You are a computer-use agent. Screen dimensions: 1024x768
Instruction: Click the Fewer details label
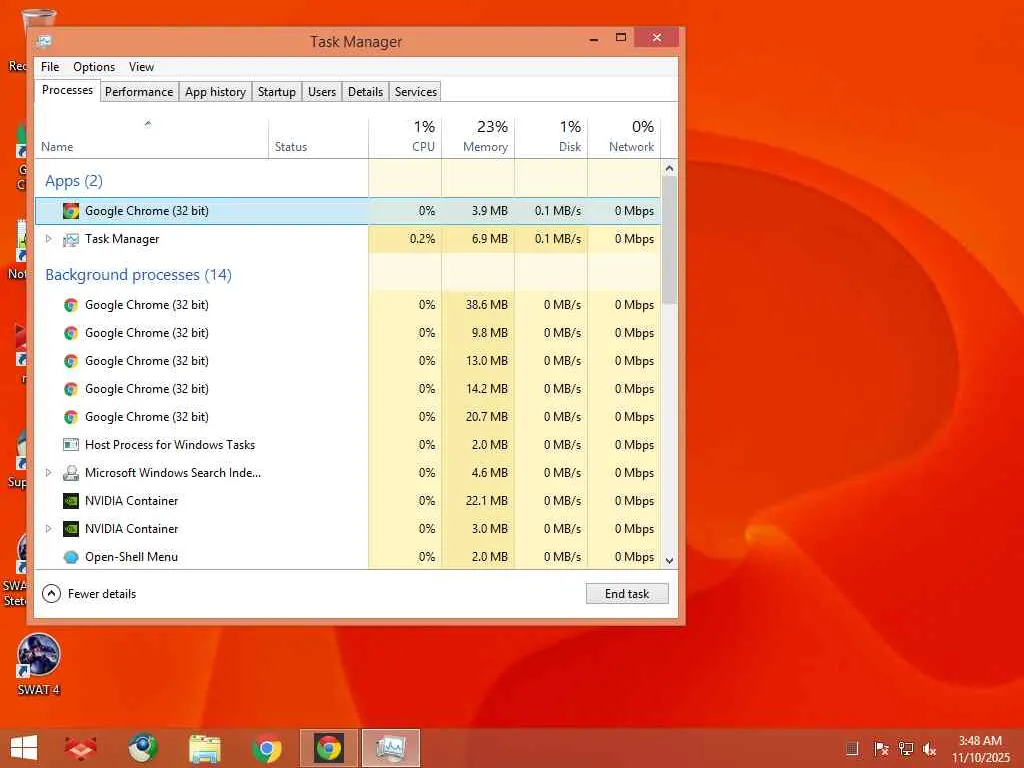coord(102,594)
